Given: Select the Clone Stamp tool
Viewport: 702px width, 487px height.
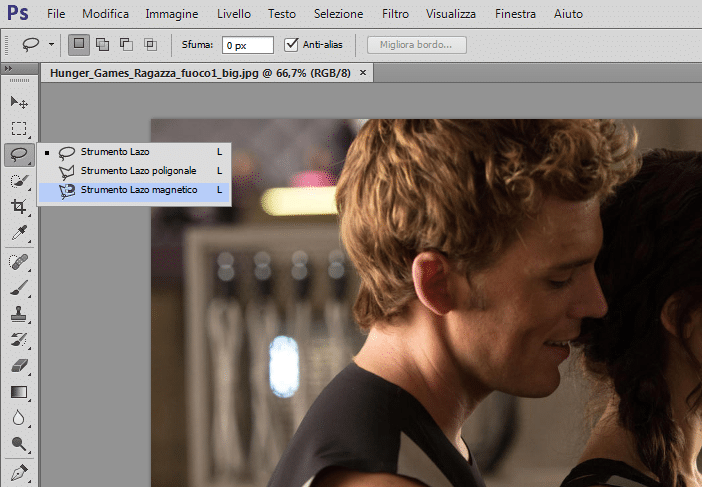Looking at the screenshot, I should pyautogui.click(x=19, y=315).
